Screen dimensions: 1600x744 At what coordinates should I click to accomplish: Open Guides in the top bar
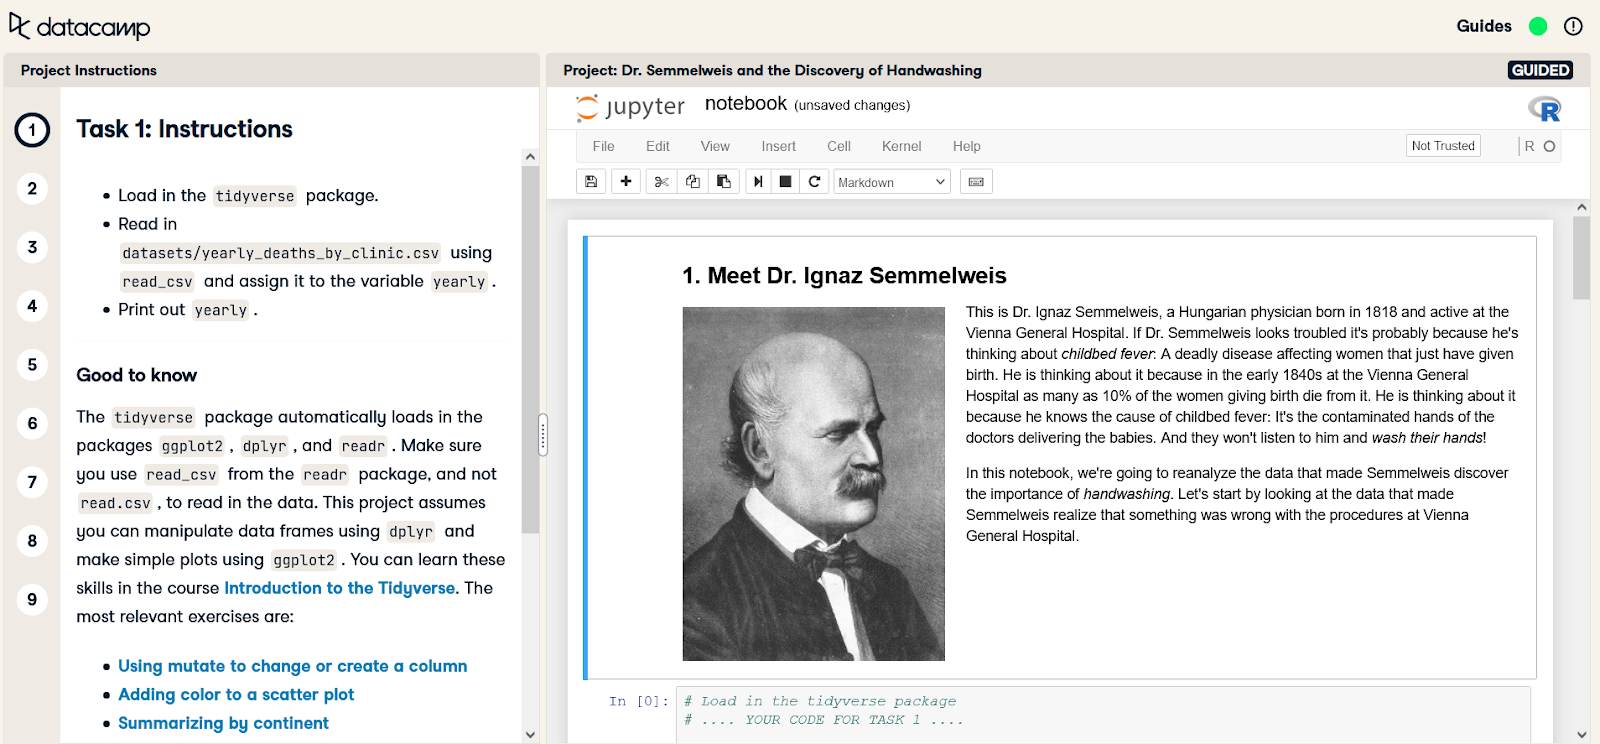(1484, 26)
